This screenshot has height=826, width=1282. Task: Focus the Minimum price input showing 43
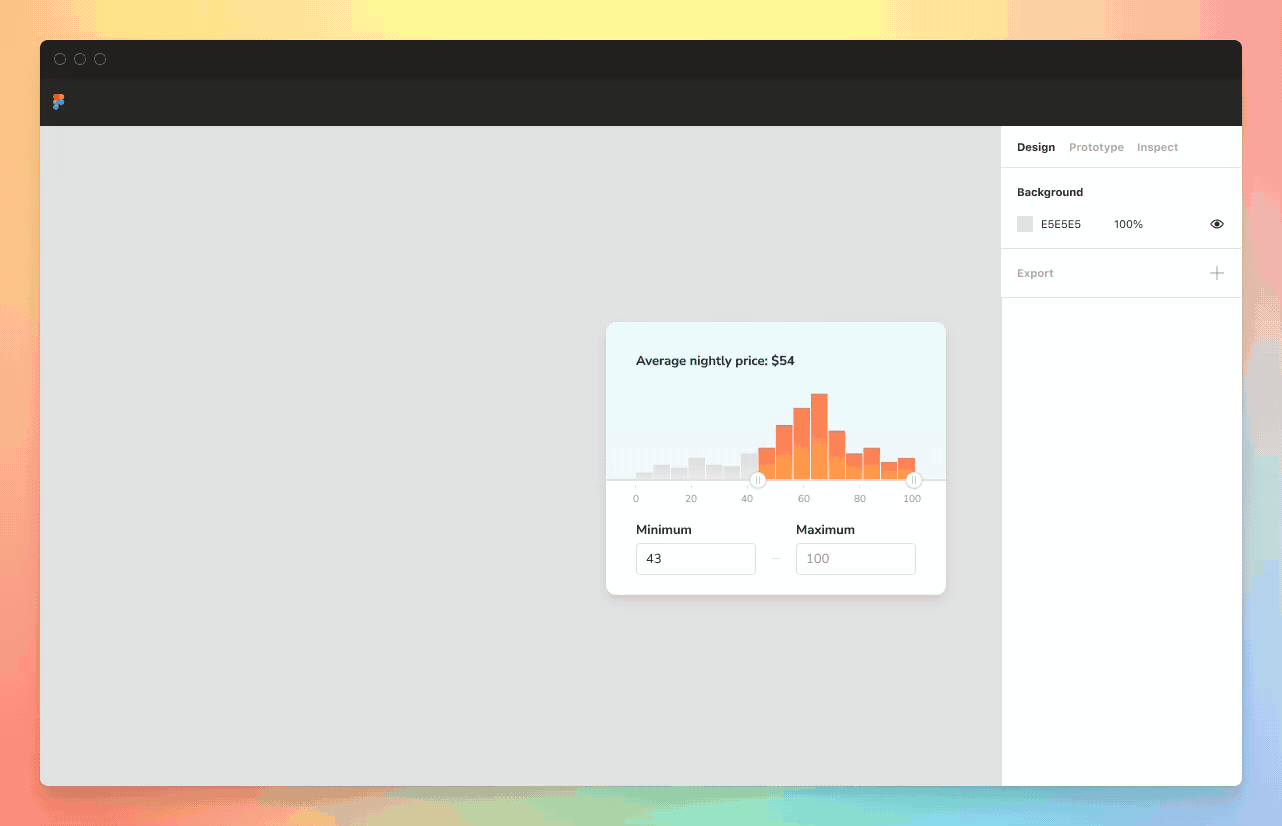[695, 559]
